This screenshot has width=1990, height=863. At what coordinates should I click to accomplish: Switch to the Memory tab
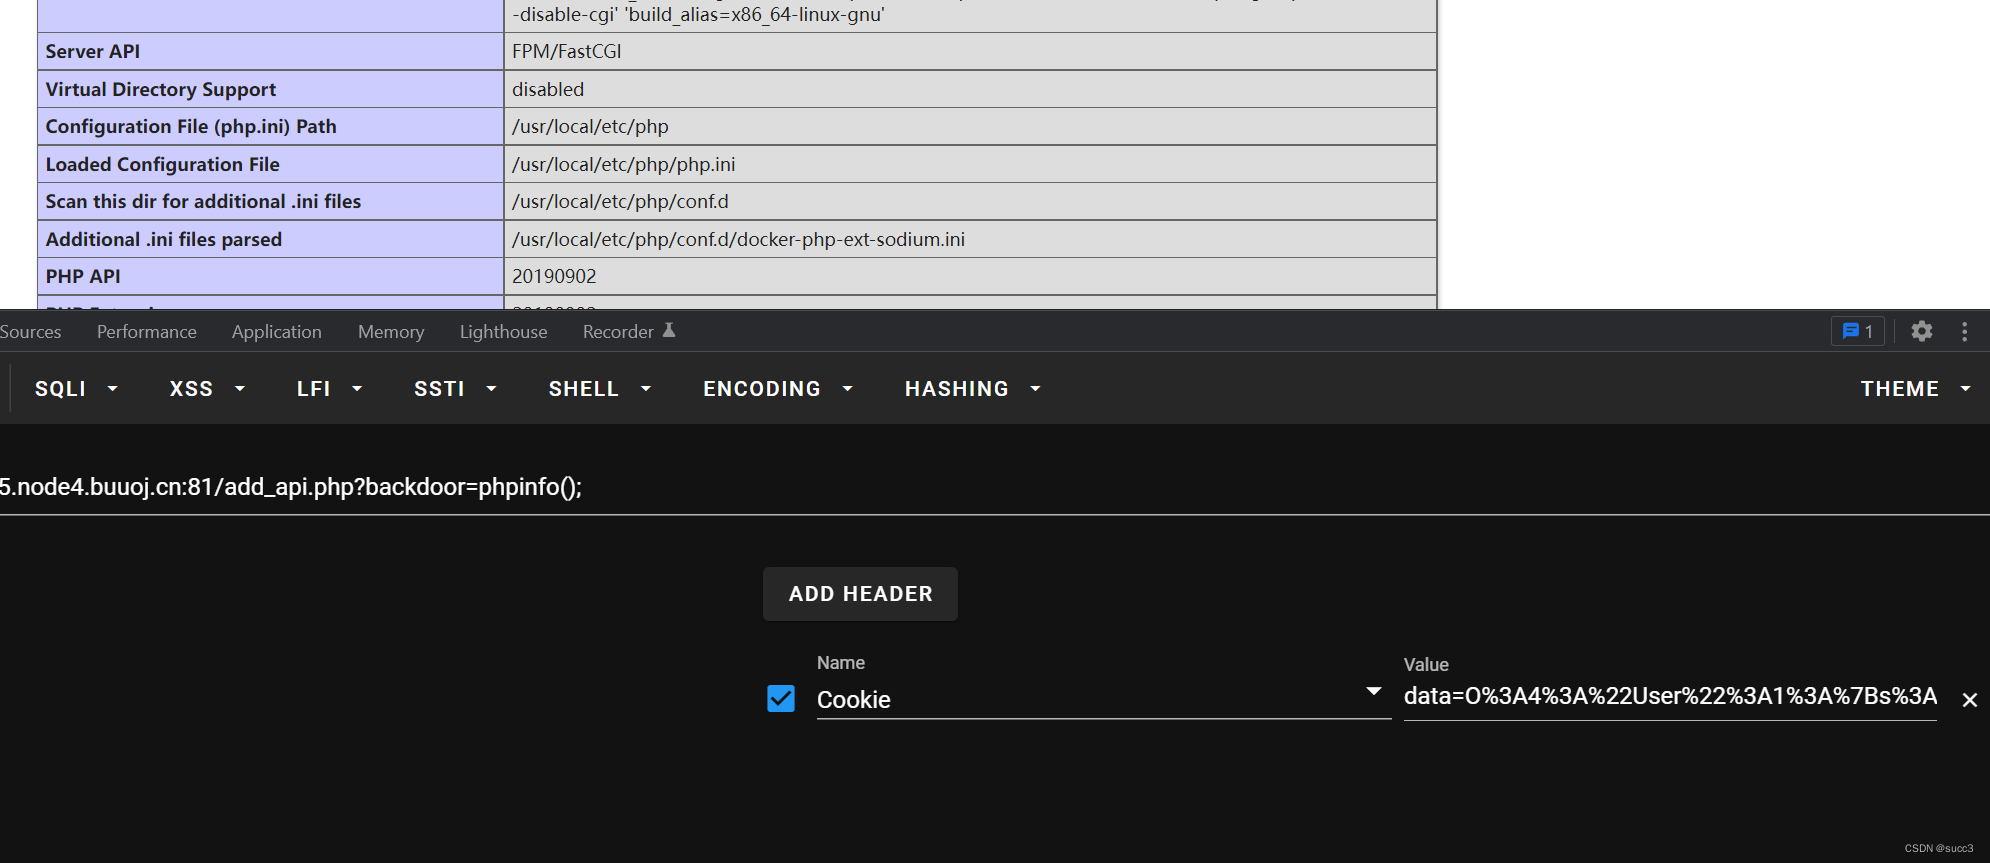(391, 332)
